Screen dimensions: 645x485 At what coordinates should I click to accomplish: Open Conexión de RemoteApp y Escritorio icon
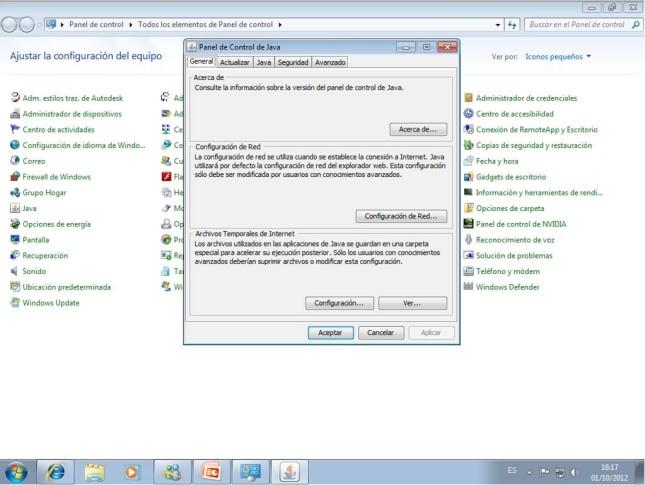(469, 129)
